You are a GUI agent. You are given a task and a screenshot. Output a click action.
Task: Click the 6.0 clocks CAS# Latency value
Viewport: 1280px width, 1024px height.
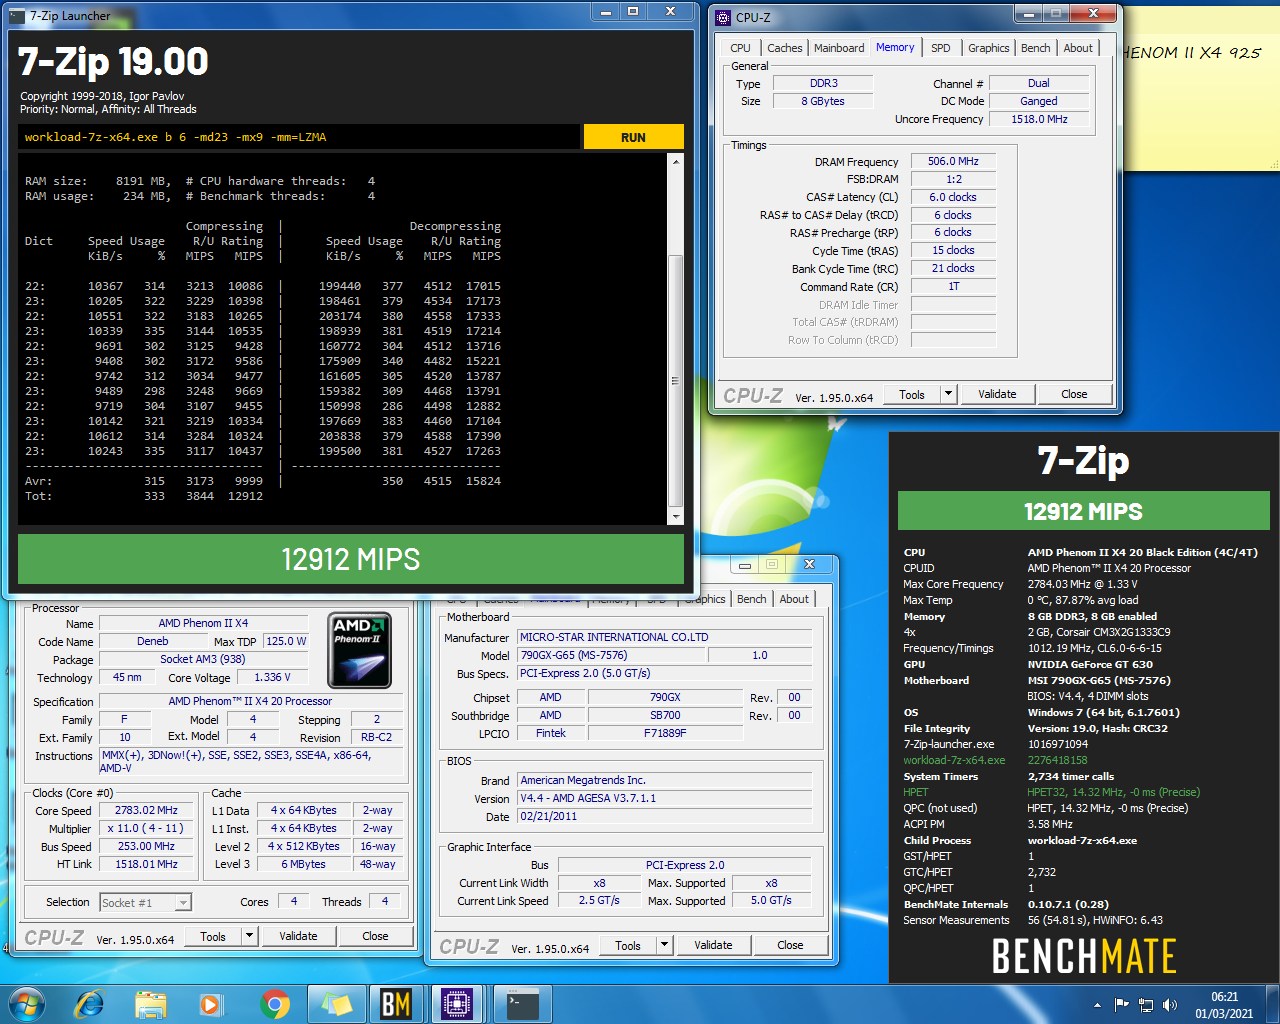point(953,197)
